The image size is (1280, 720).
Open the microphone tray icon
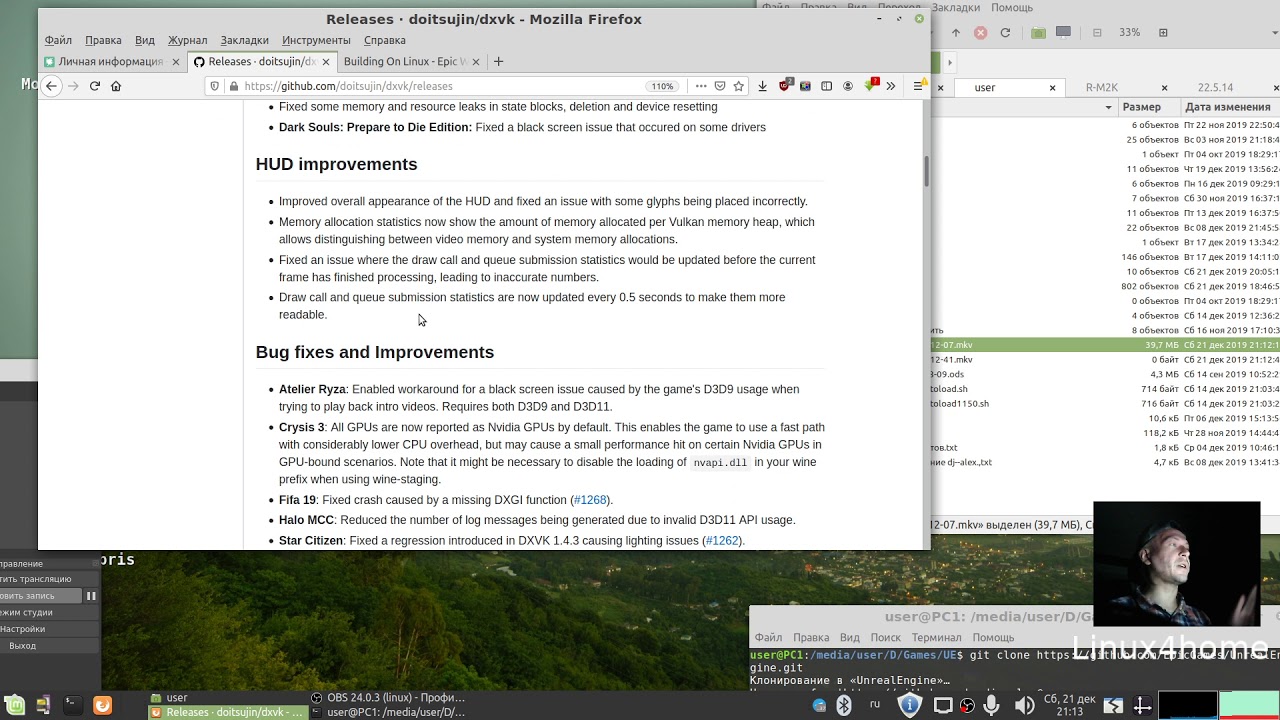(x=991, y=705)
